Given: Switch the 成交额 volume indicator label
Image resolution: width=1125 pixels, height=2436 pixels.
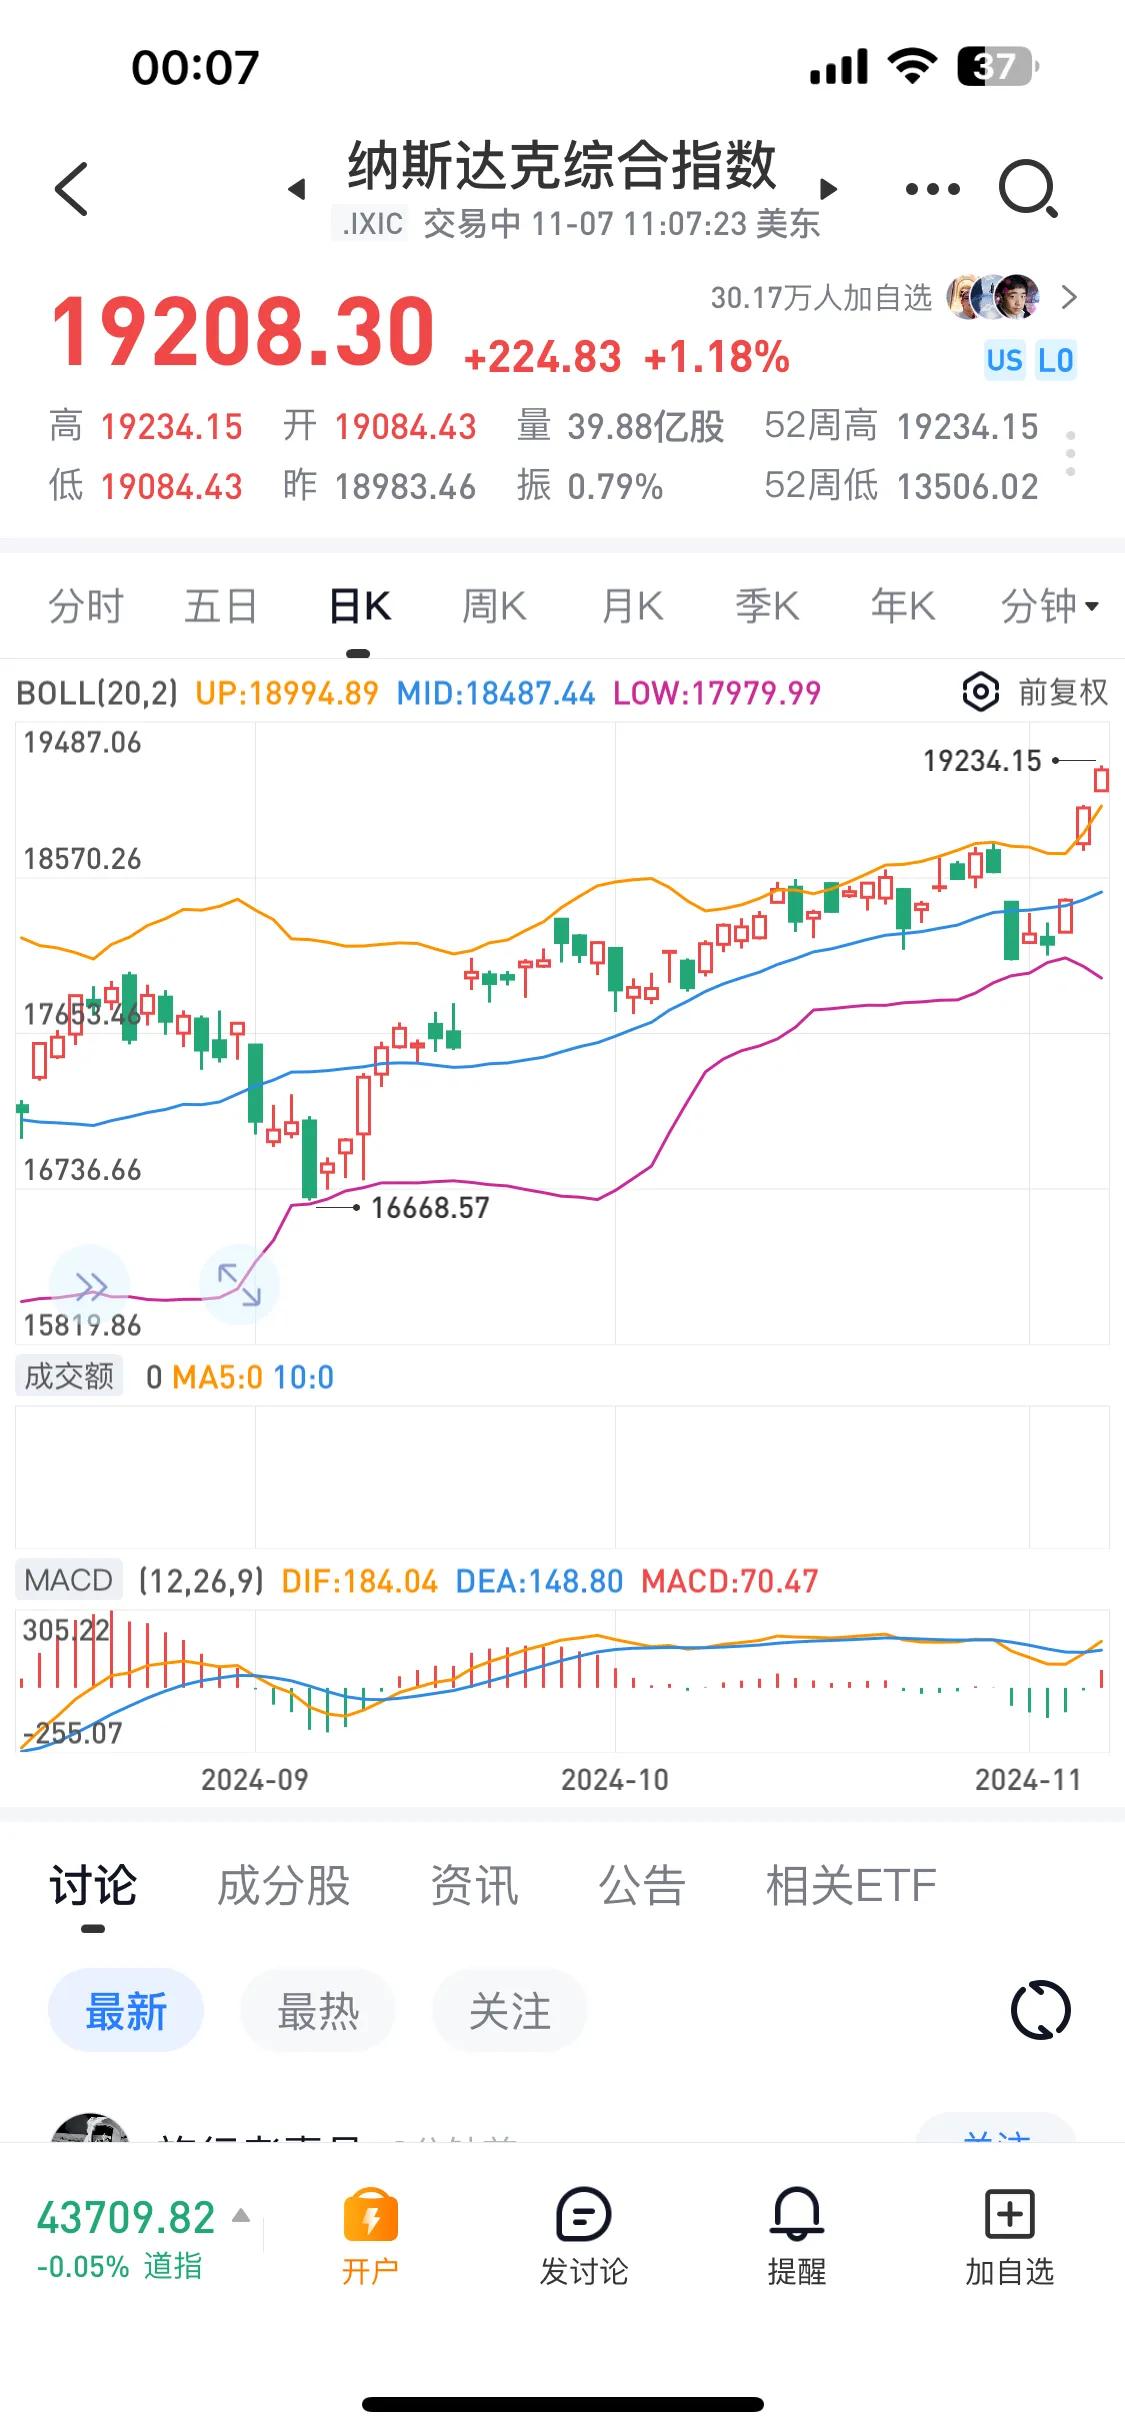Looking at the screenshot, I should (69, 1376).
